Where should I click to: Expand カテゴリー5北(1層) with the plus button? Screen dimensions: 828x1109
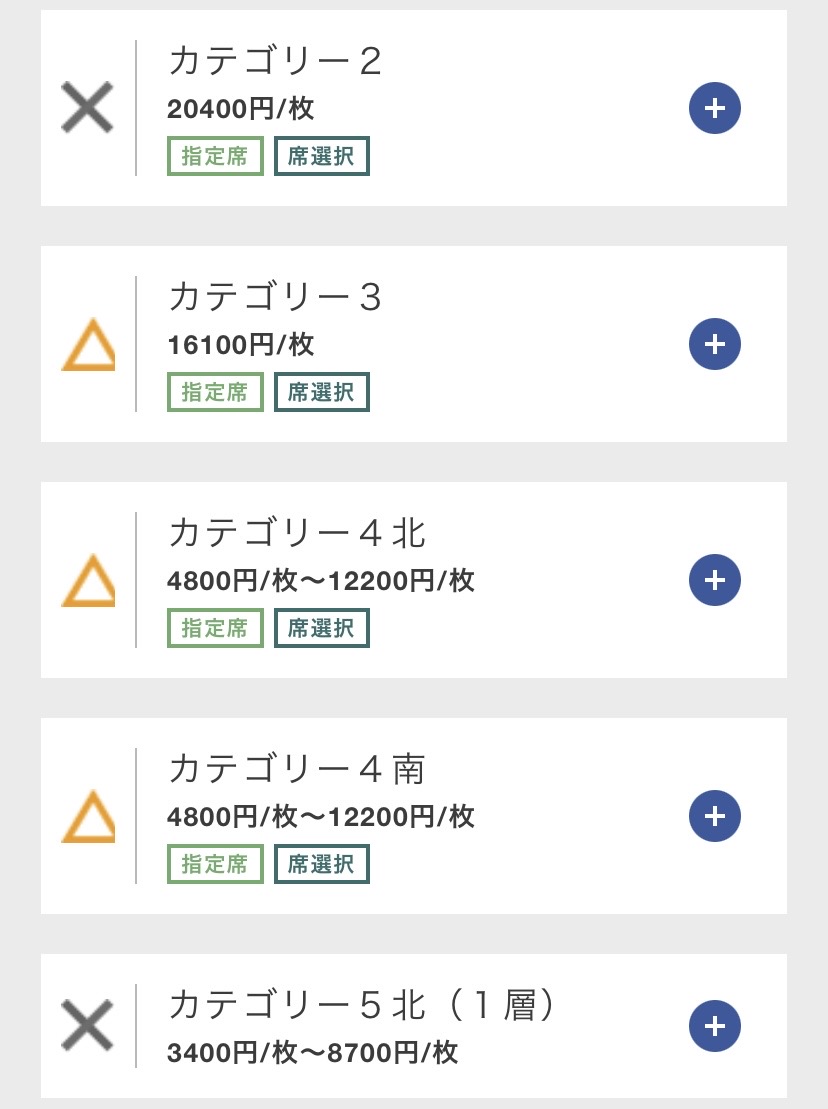(714, 1026)
